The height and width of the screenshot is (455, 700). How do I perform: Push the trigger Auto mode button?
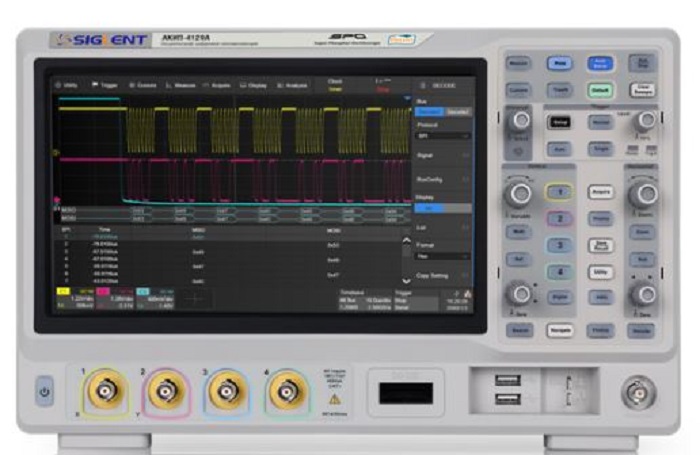[x=559, y=149]
